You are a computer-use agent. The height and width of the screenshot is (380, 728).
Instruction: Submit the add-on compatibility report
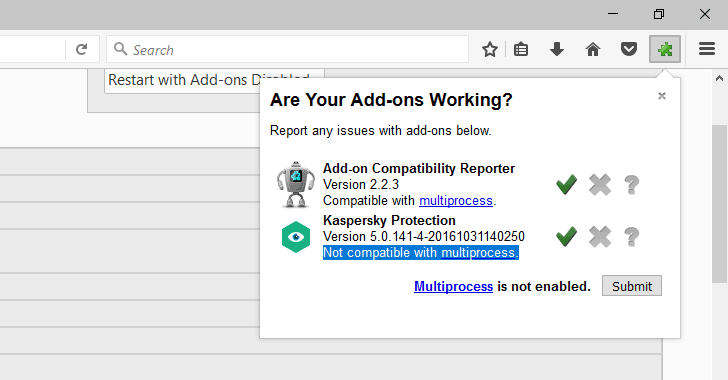point(632,286)
